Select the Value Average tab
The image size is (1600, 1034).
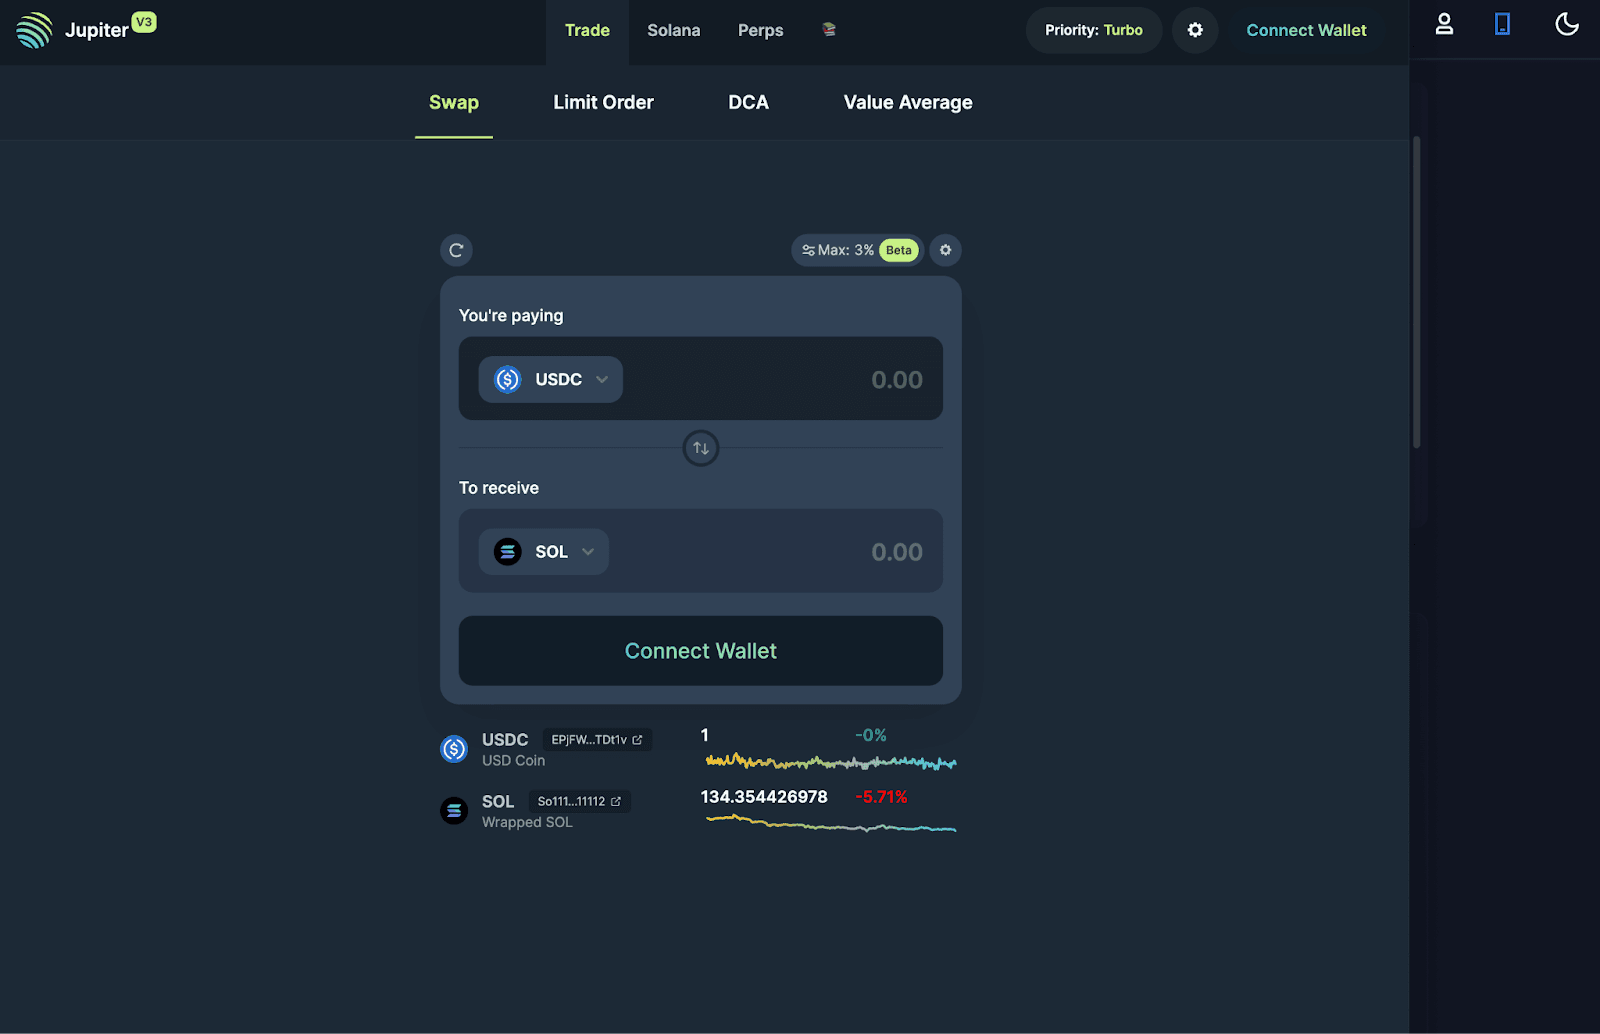[907, 102]
